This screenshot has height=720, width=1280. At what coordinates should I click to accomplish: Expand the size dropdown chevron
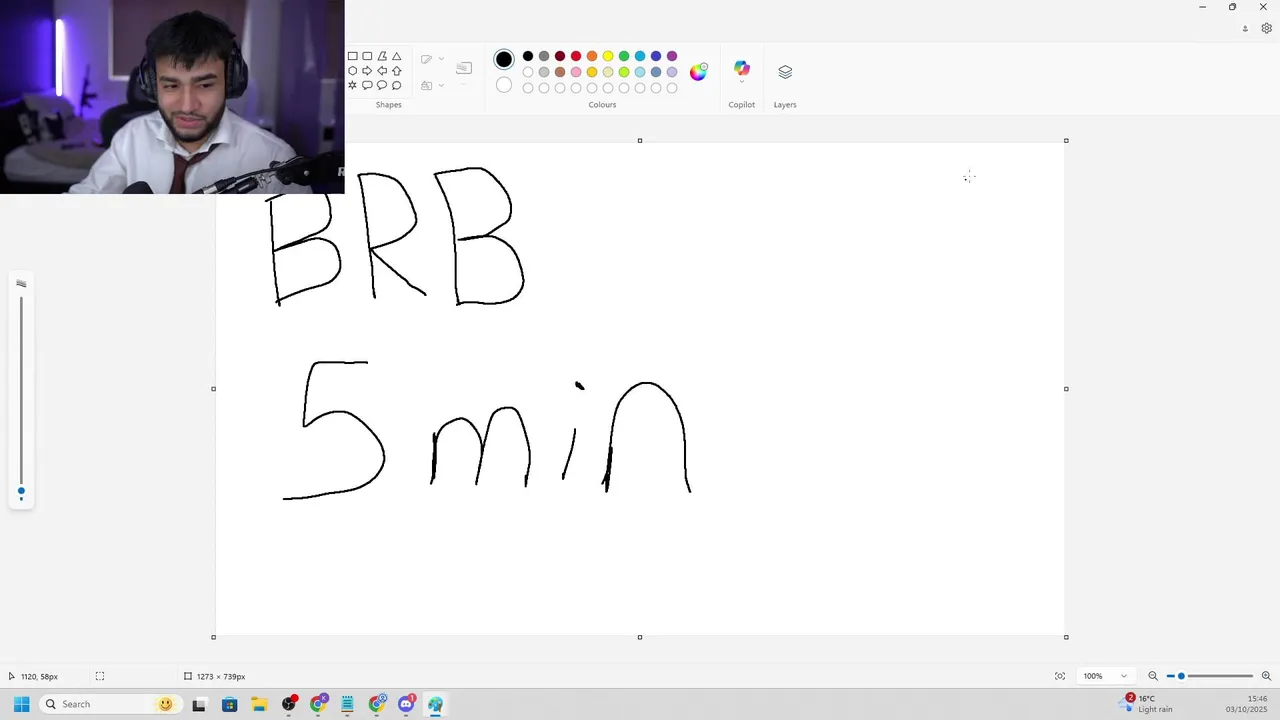point(464,83)
